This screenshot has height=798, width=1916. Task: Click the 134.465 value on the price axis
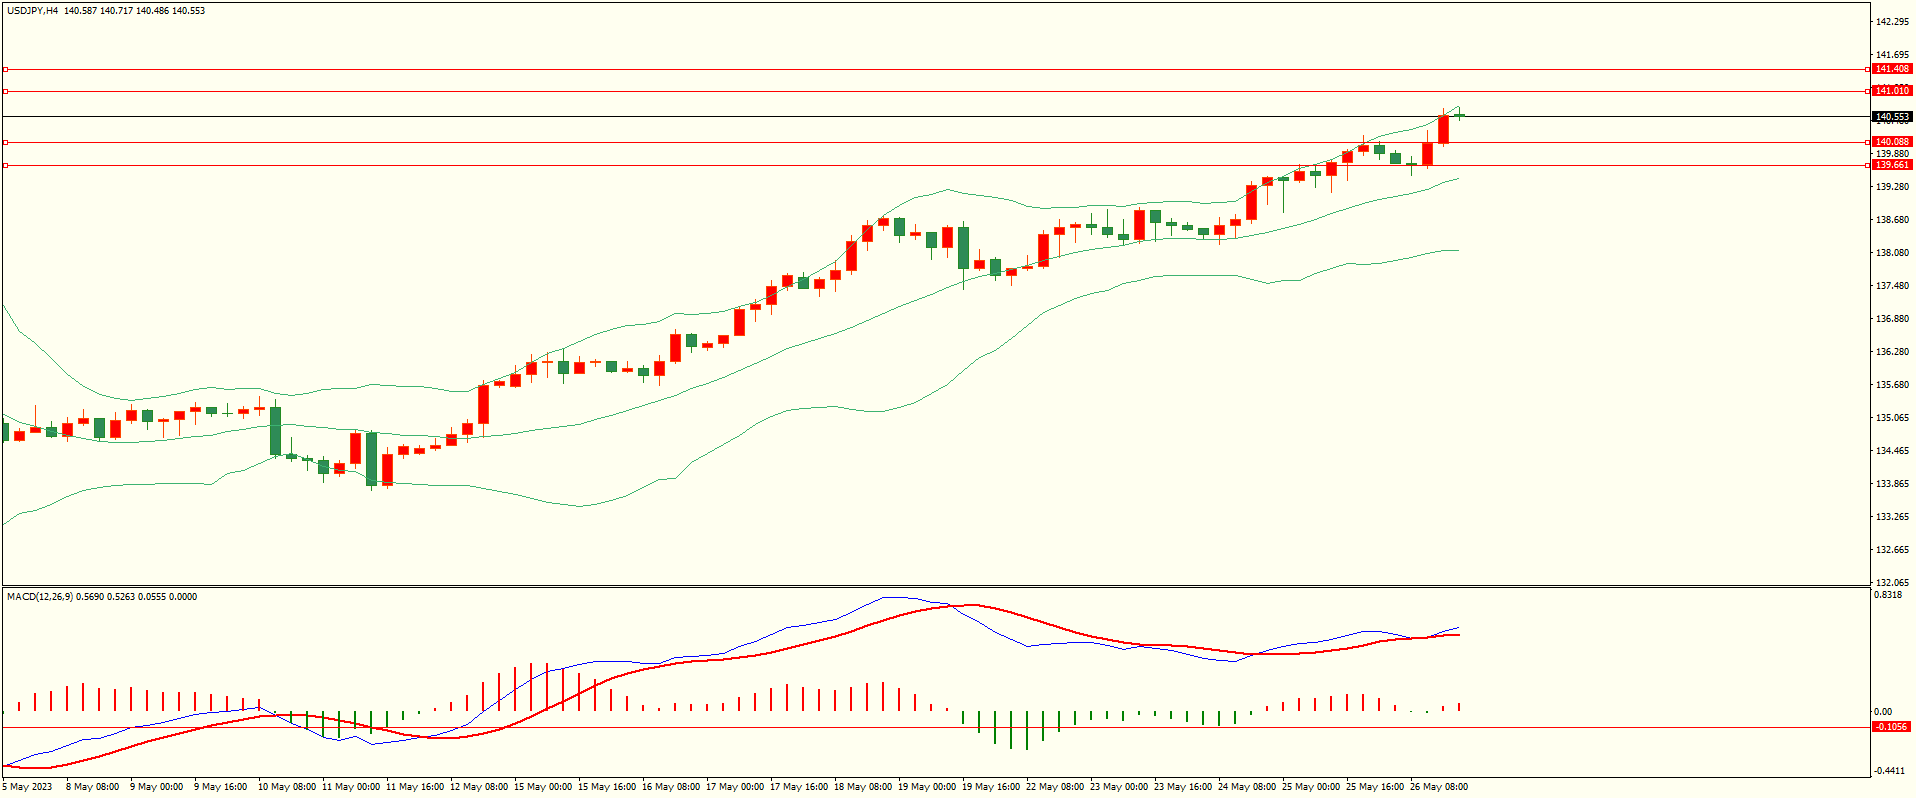[1892, 451]
